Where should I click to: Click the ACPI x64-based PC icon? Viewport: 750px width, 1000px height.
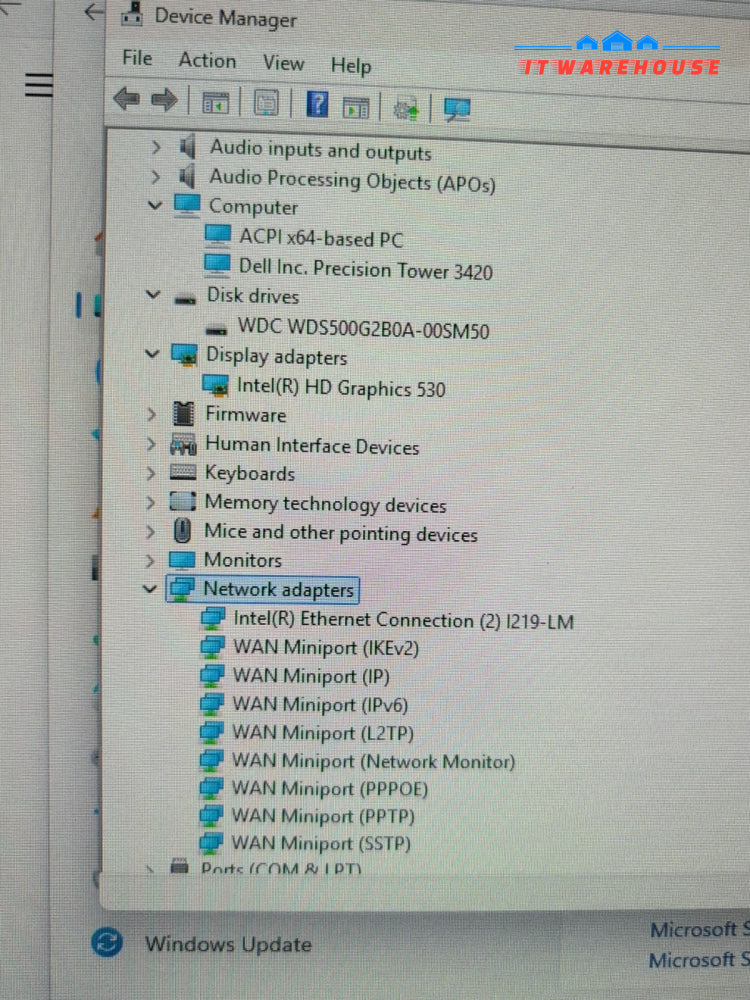217,235
